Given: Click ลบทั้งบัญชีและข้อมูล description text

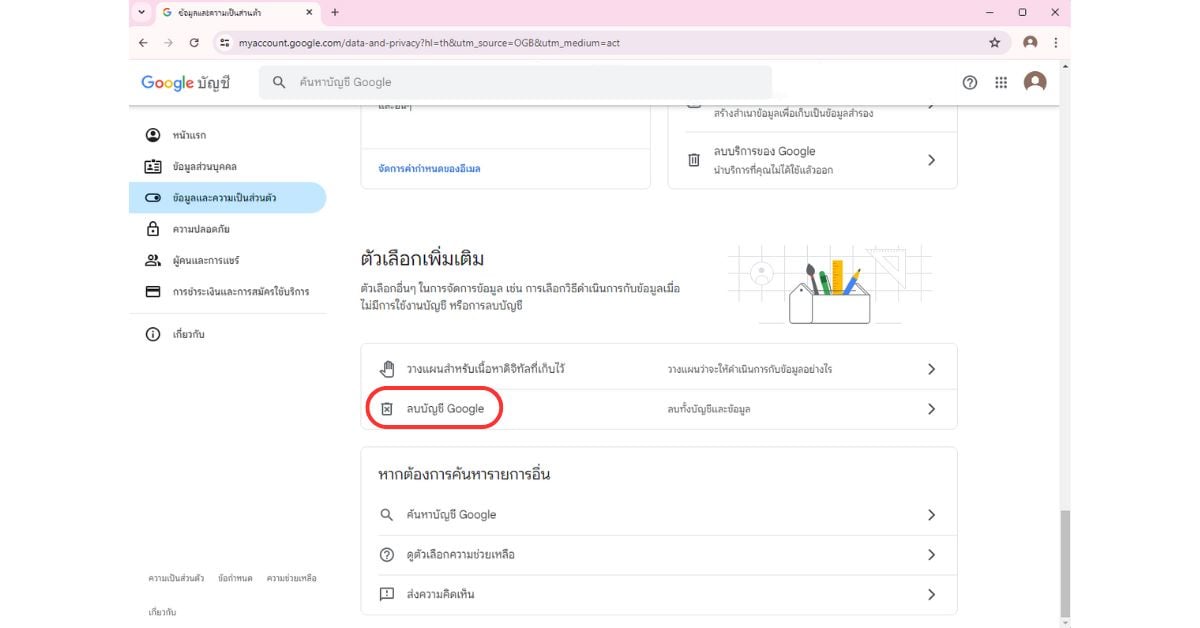Looking at the screenshot, I should pyautogui.click(x=709, y=409).
